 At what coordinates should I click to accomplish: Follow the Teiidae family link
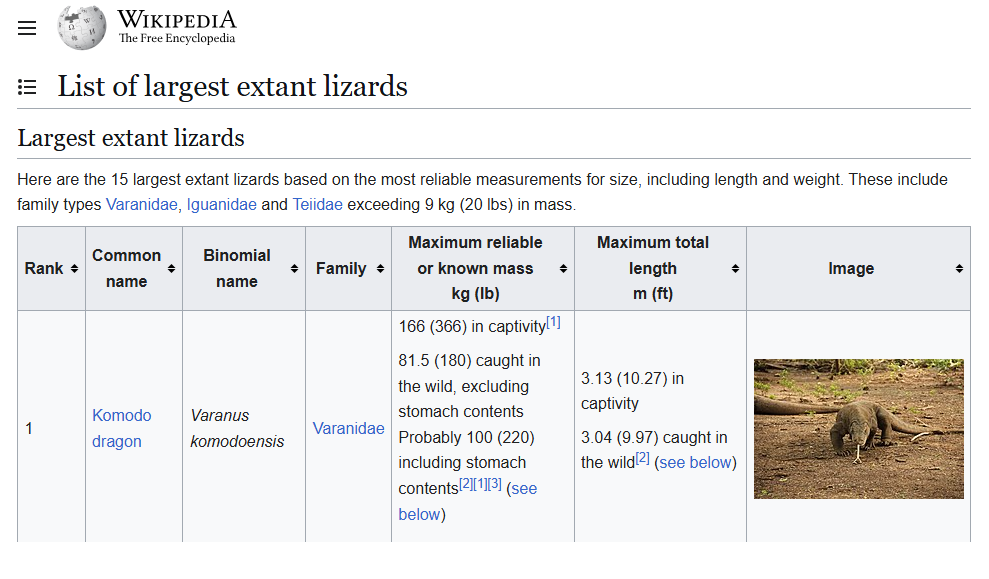pos(317,205)
